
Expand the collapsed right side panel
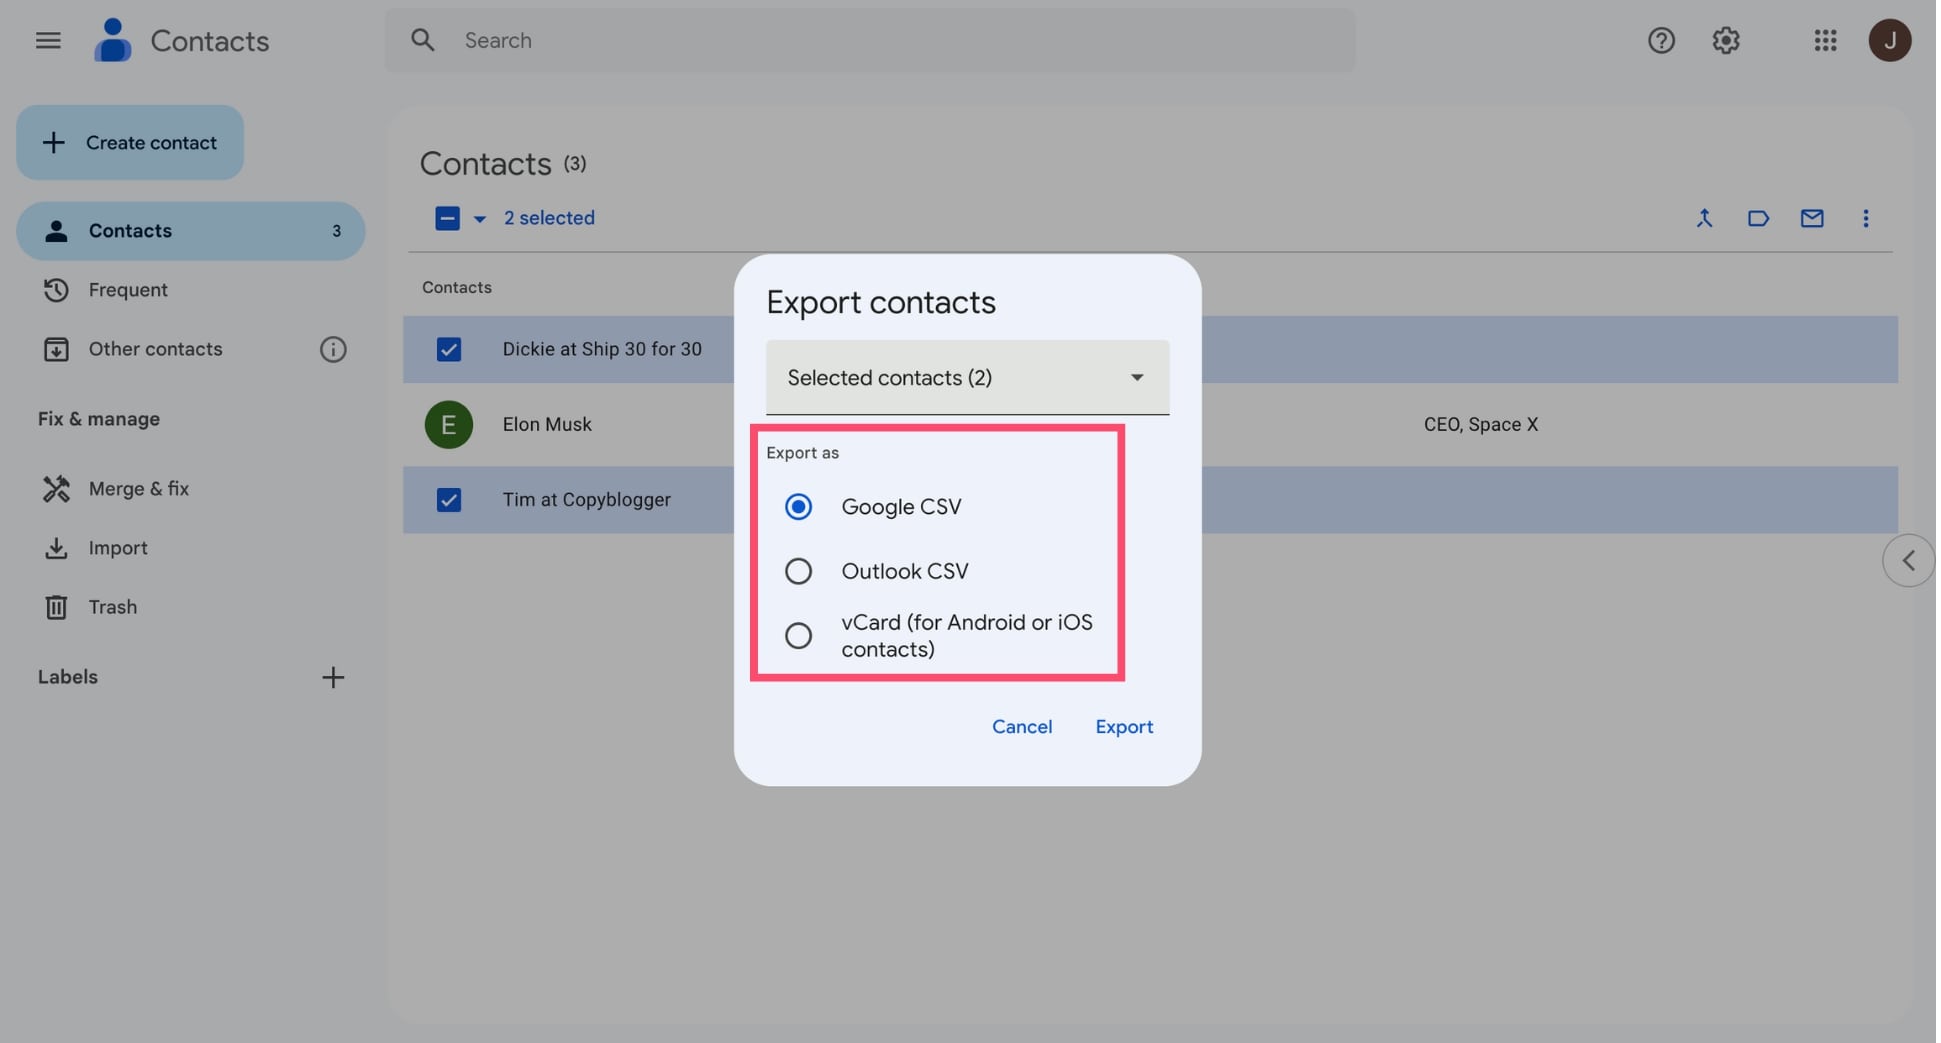click(1907, 560)
